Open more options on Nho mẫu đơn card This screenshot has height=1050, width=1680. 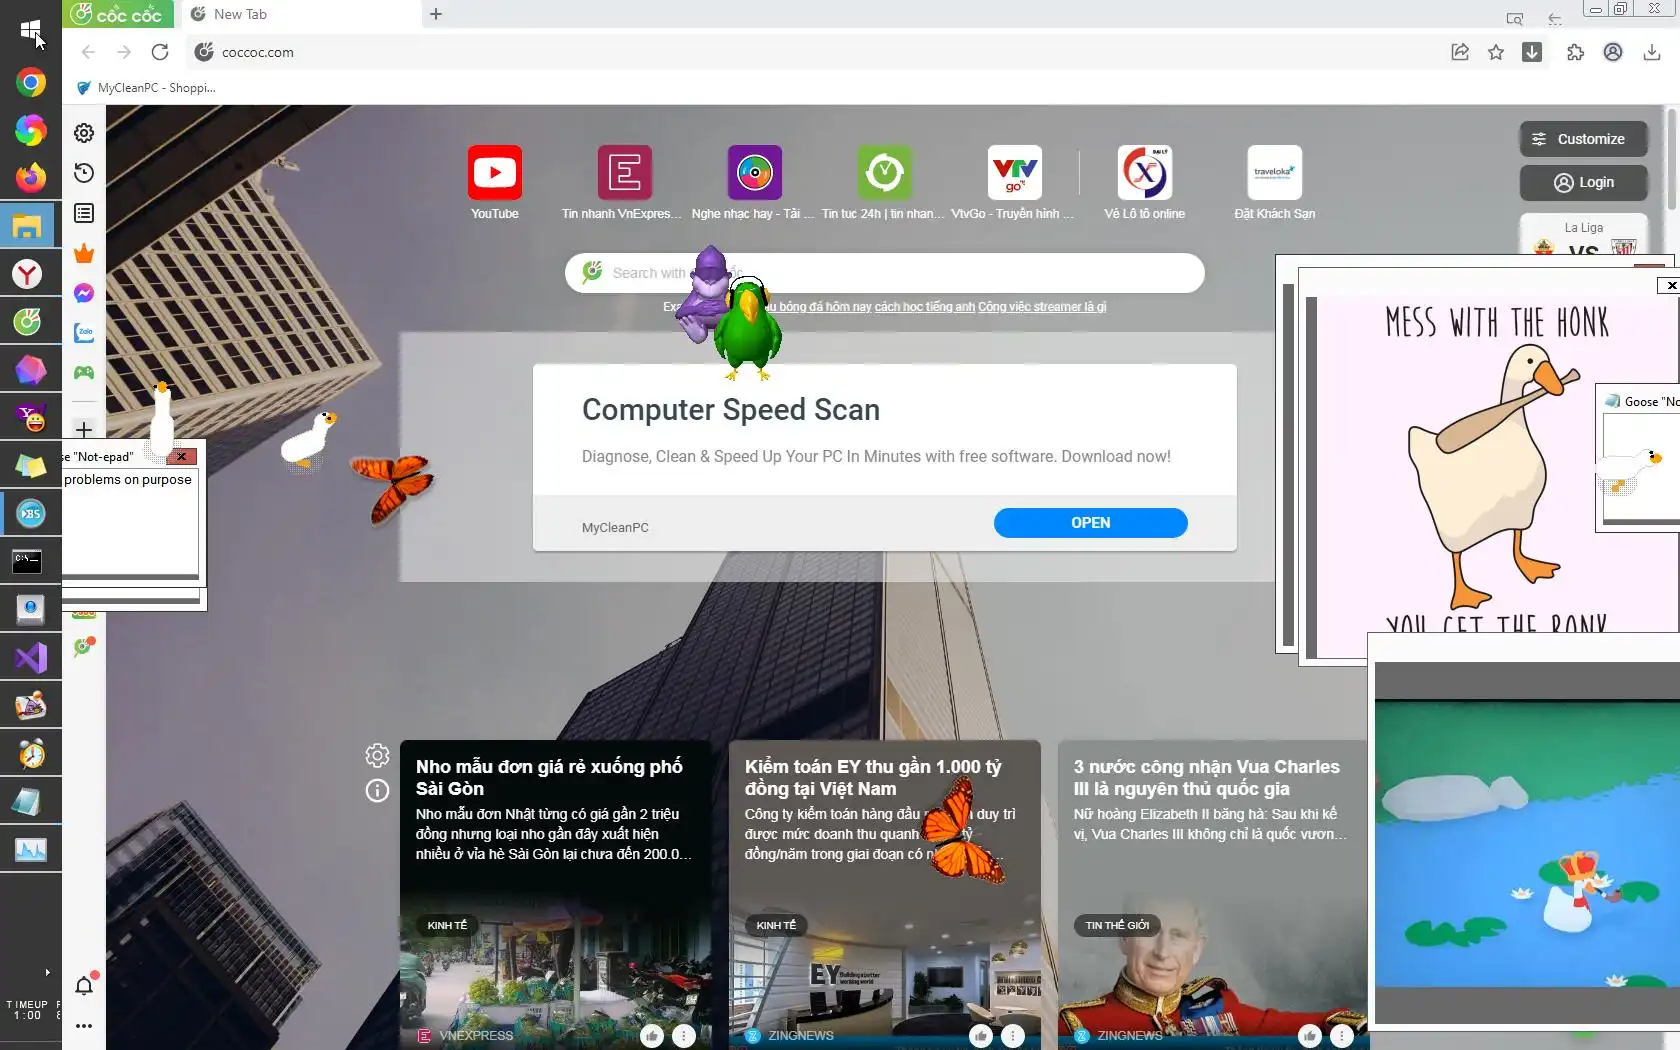click(x=684, y=1036)
